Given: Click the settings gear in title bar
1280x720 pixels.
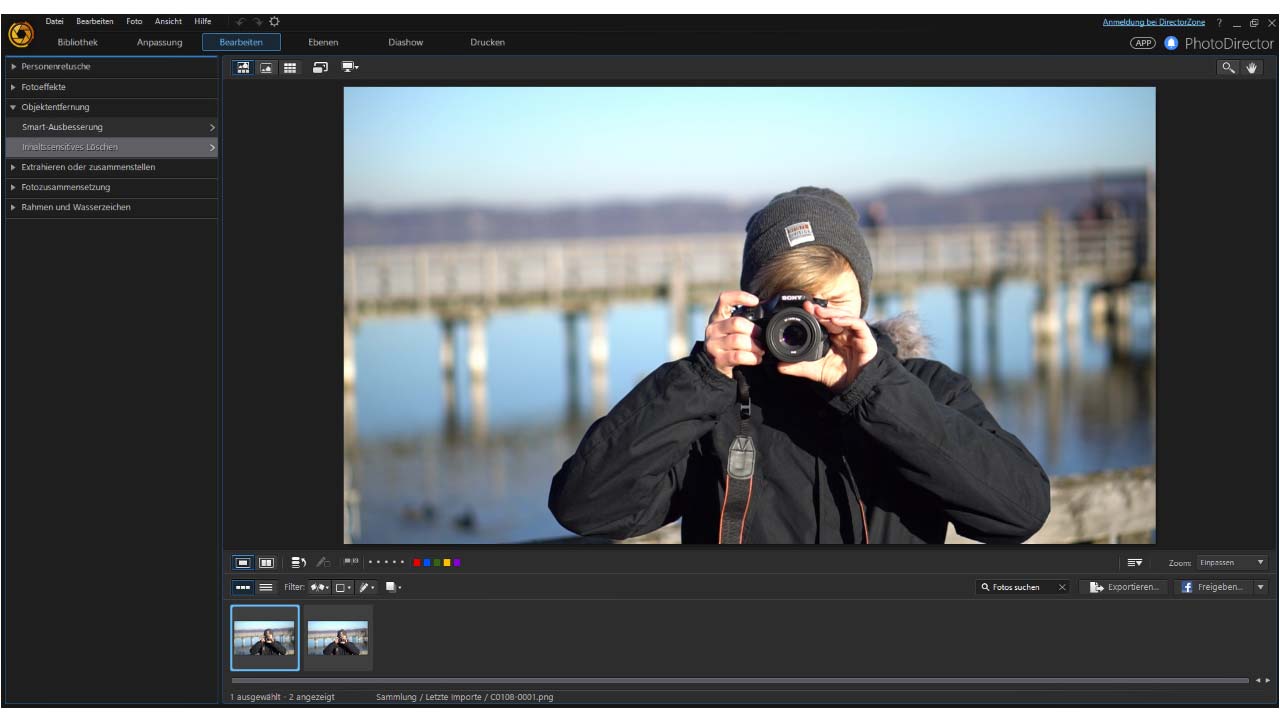Looking at the screenshot, I should click(x=275, y=21).
